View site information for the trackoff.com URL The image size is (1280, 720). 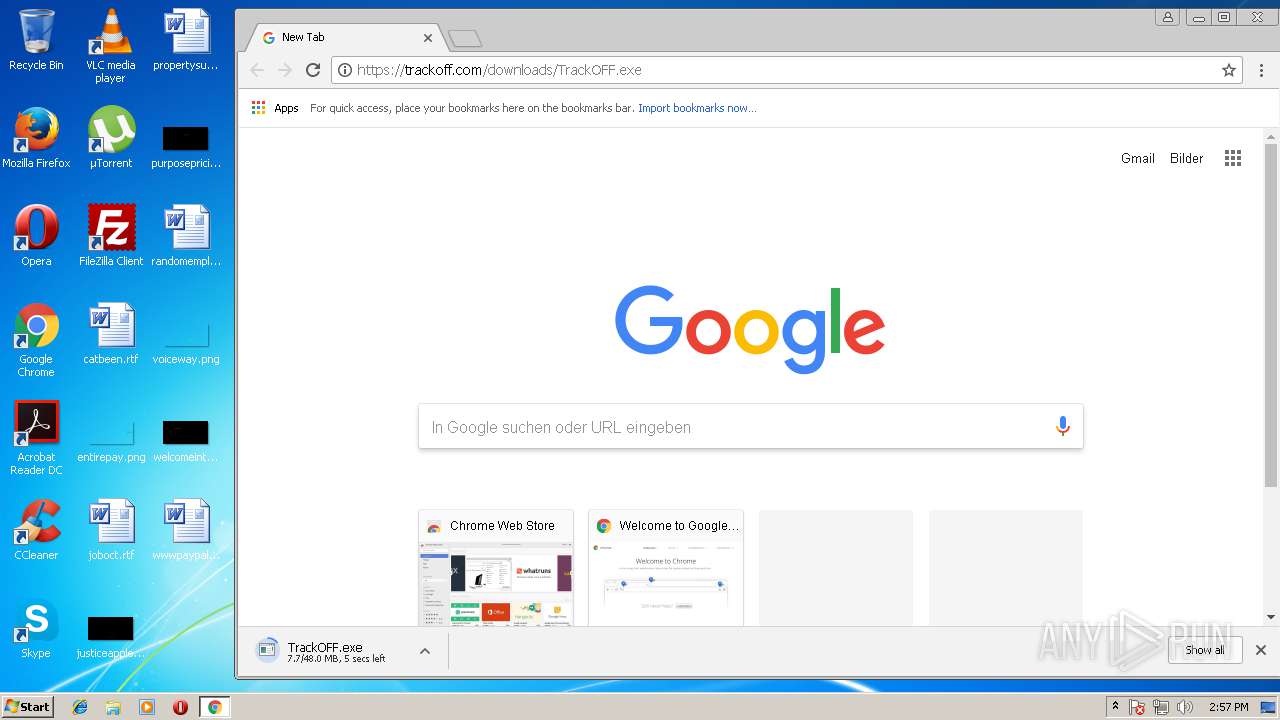[x=344, y=70]
